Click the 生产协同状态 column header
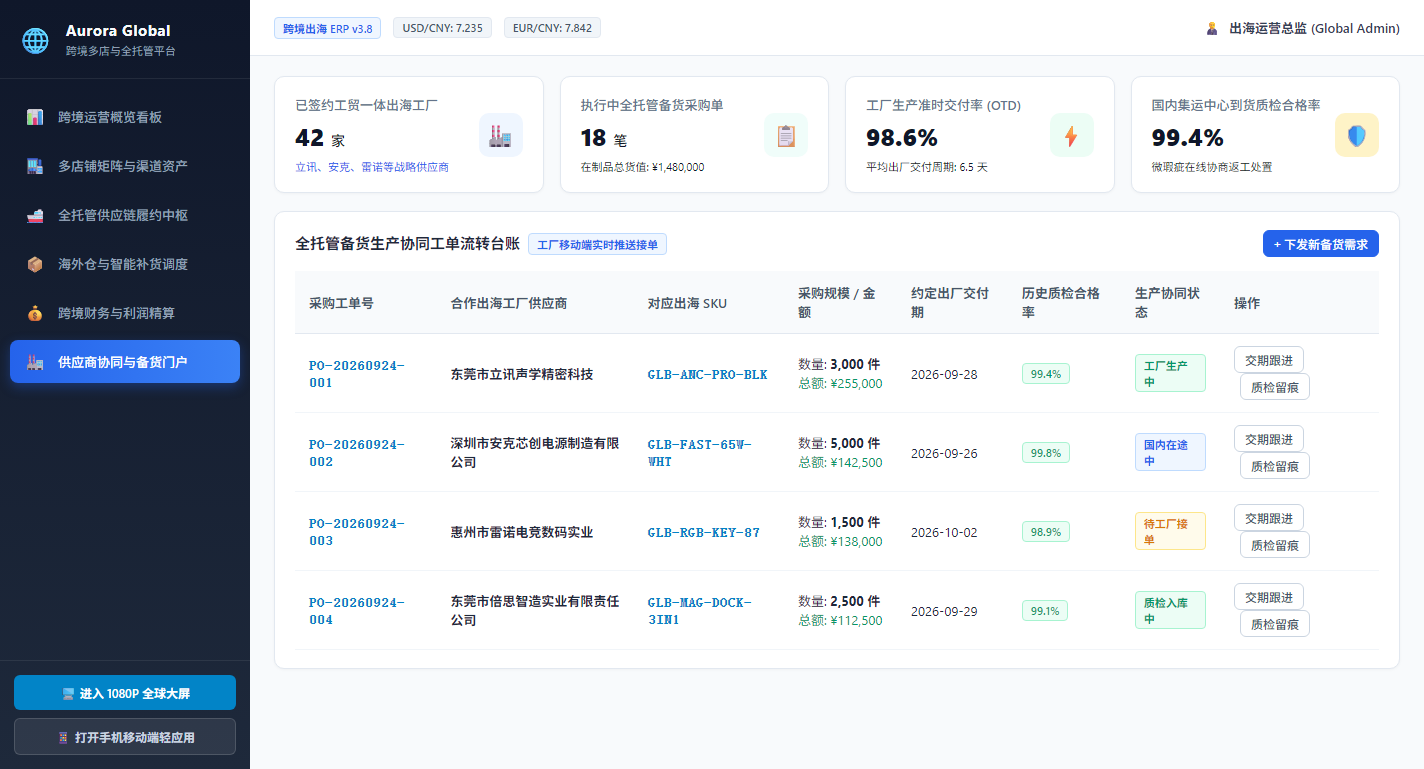1424x769 pixels. pyautogui.click(x=1167, y=303)
